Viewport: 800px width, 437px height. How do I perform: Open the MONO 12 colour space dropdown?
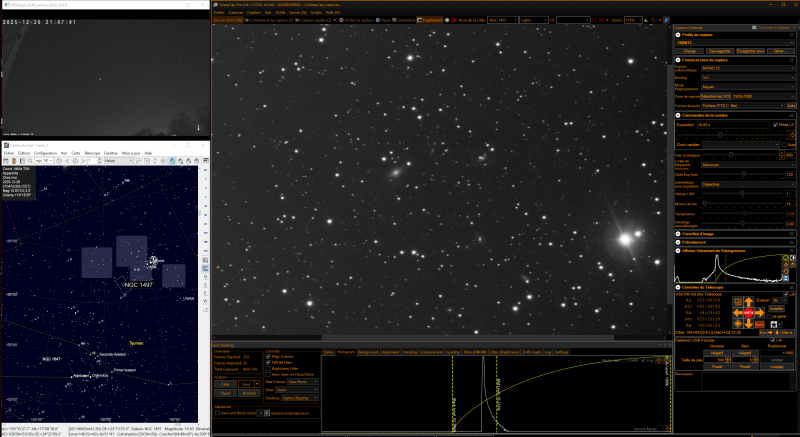[x=748, y=68]
